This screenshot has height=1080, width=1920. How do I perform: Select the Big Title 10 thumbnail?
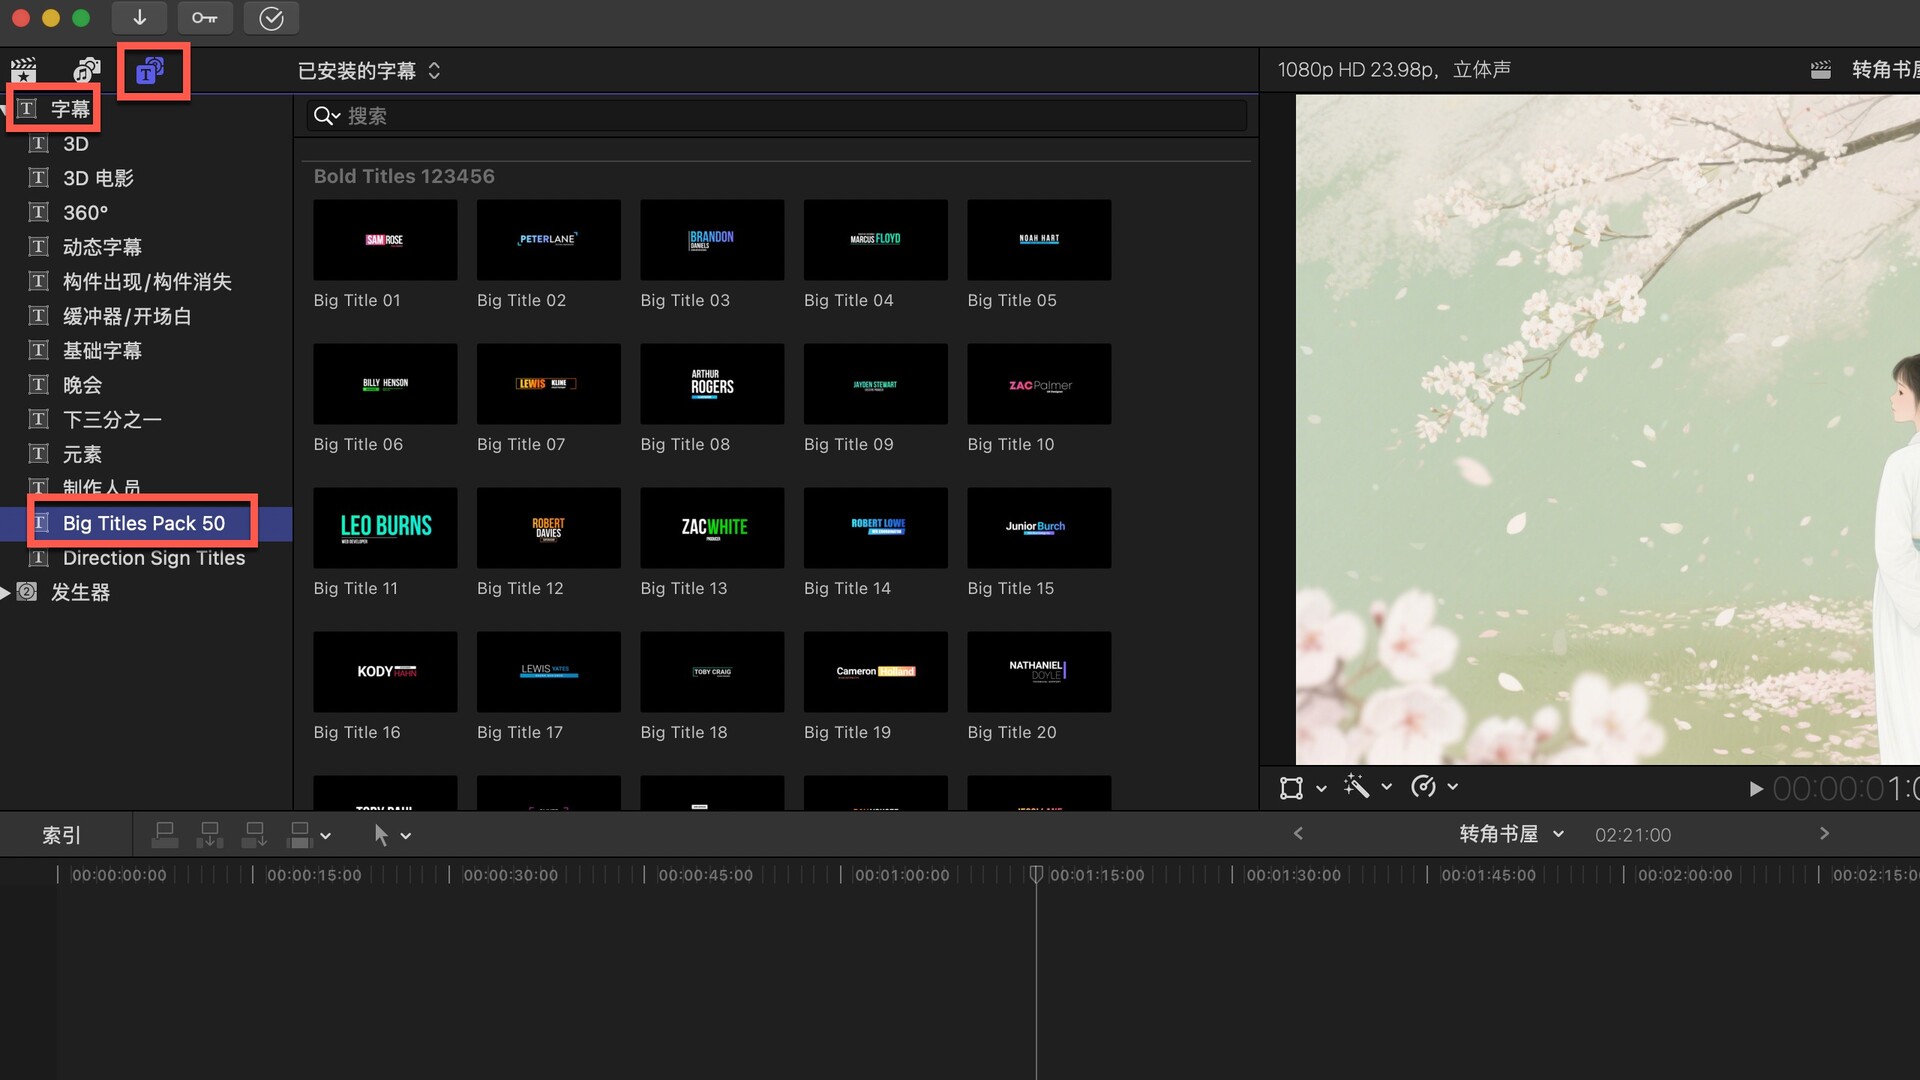[x=1039, y=384]
